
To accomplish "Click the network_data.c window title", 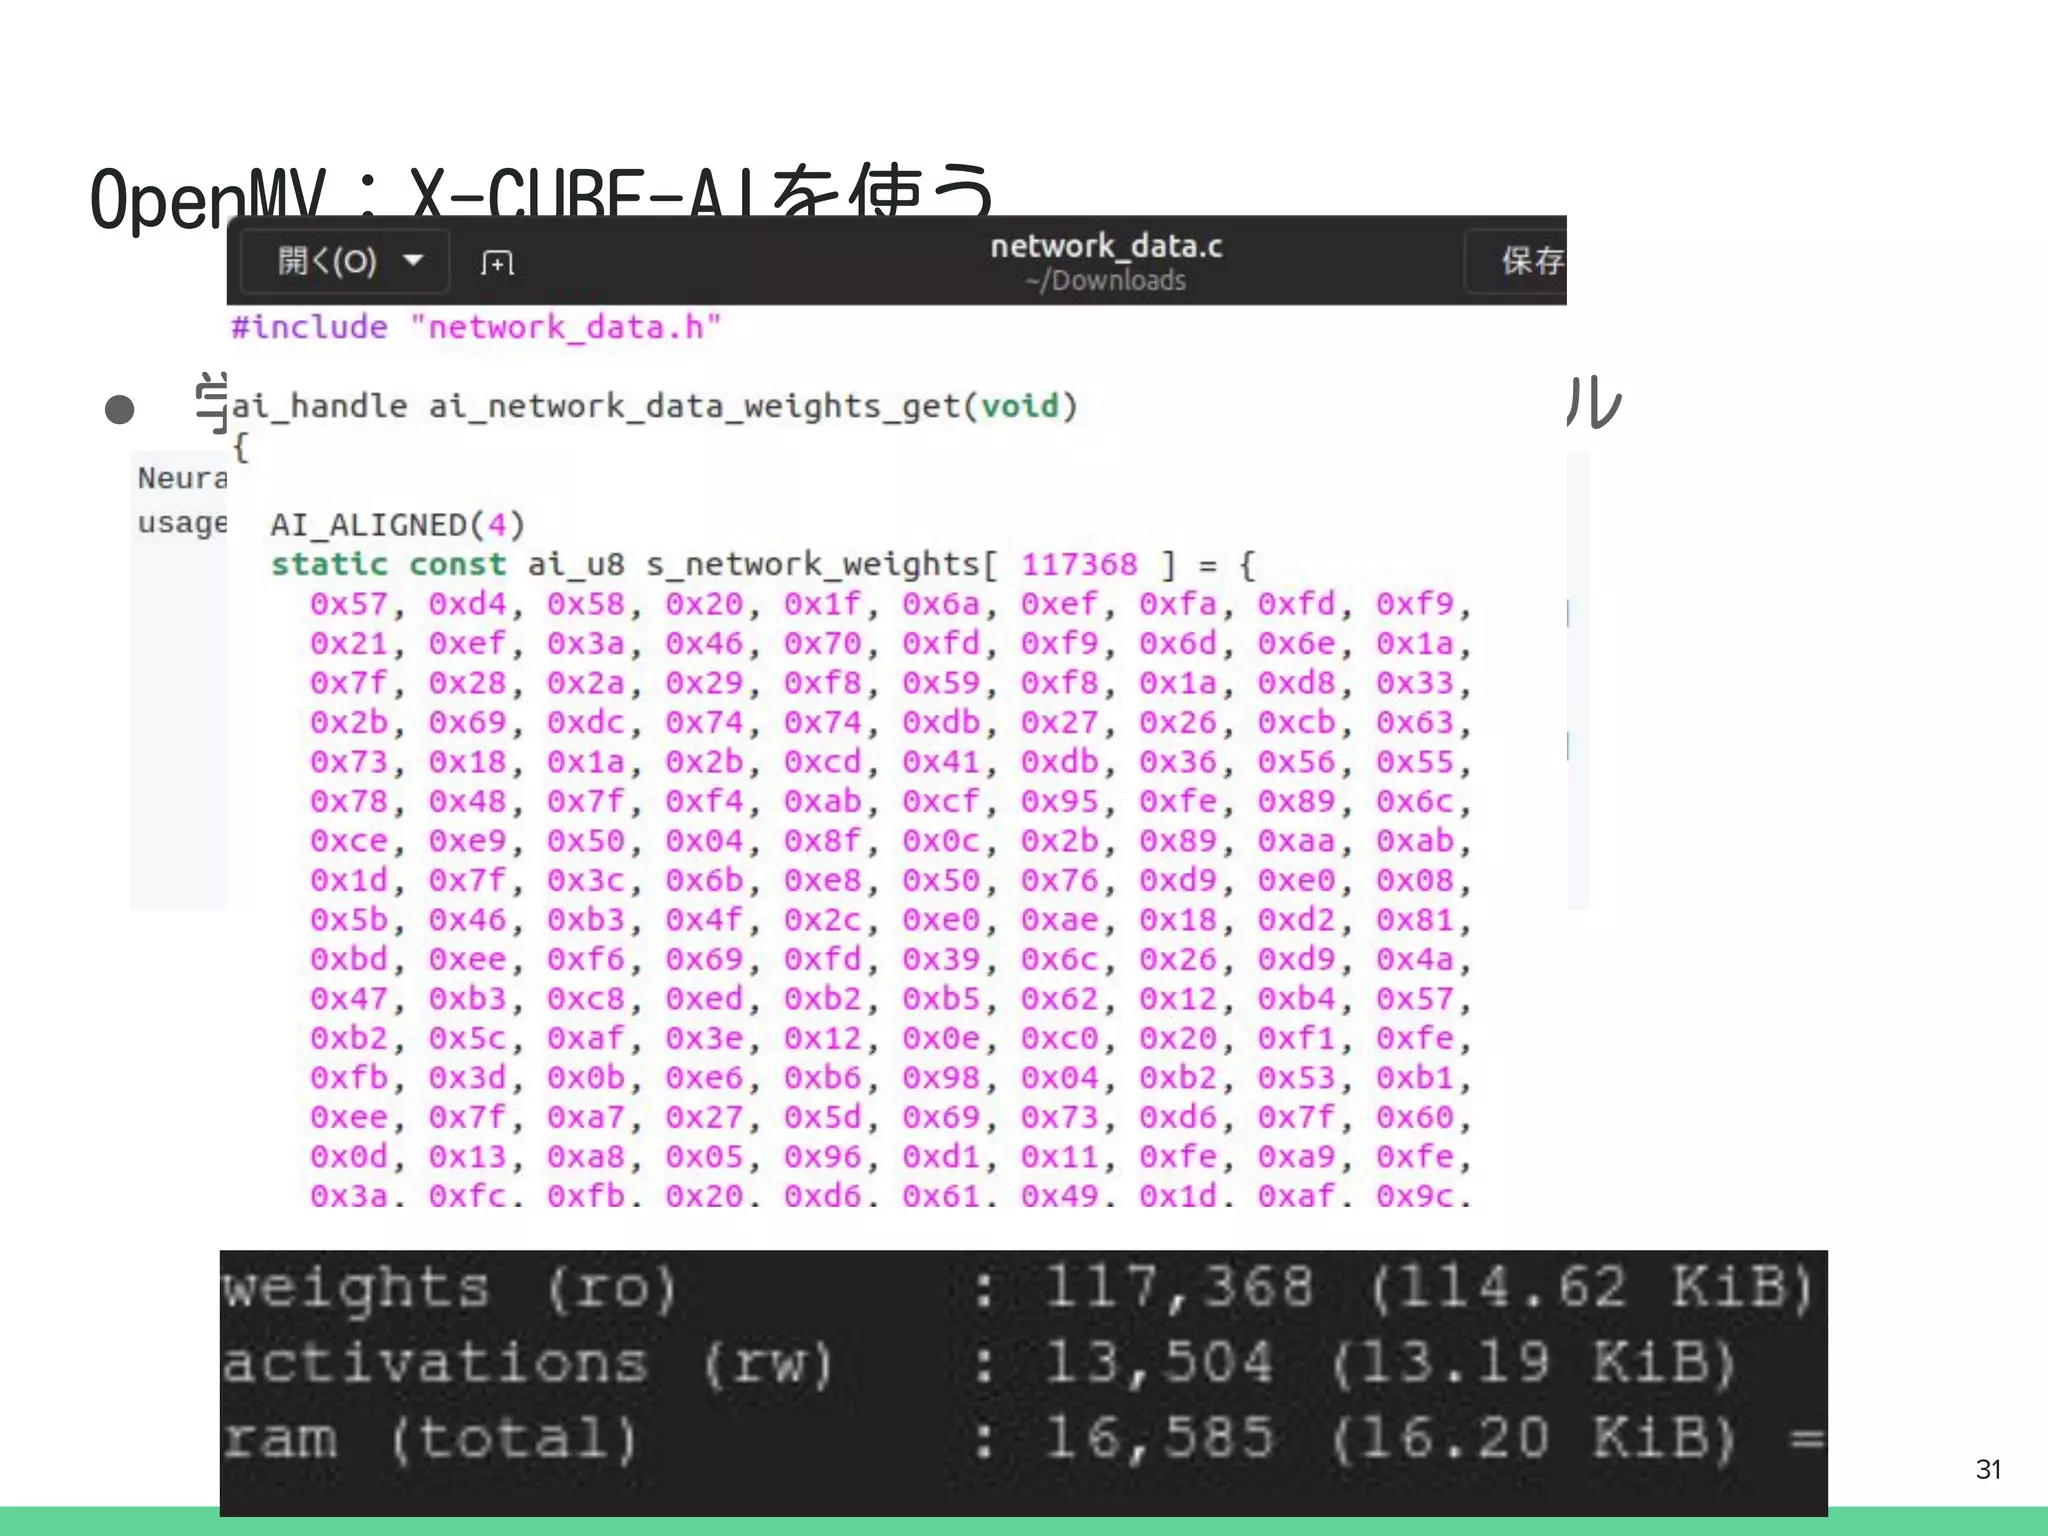I will coord(1105,246).
